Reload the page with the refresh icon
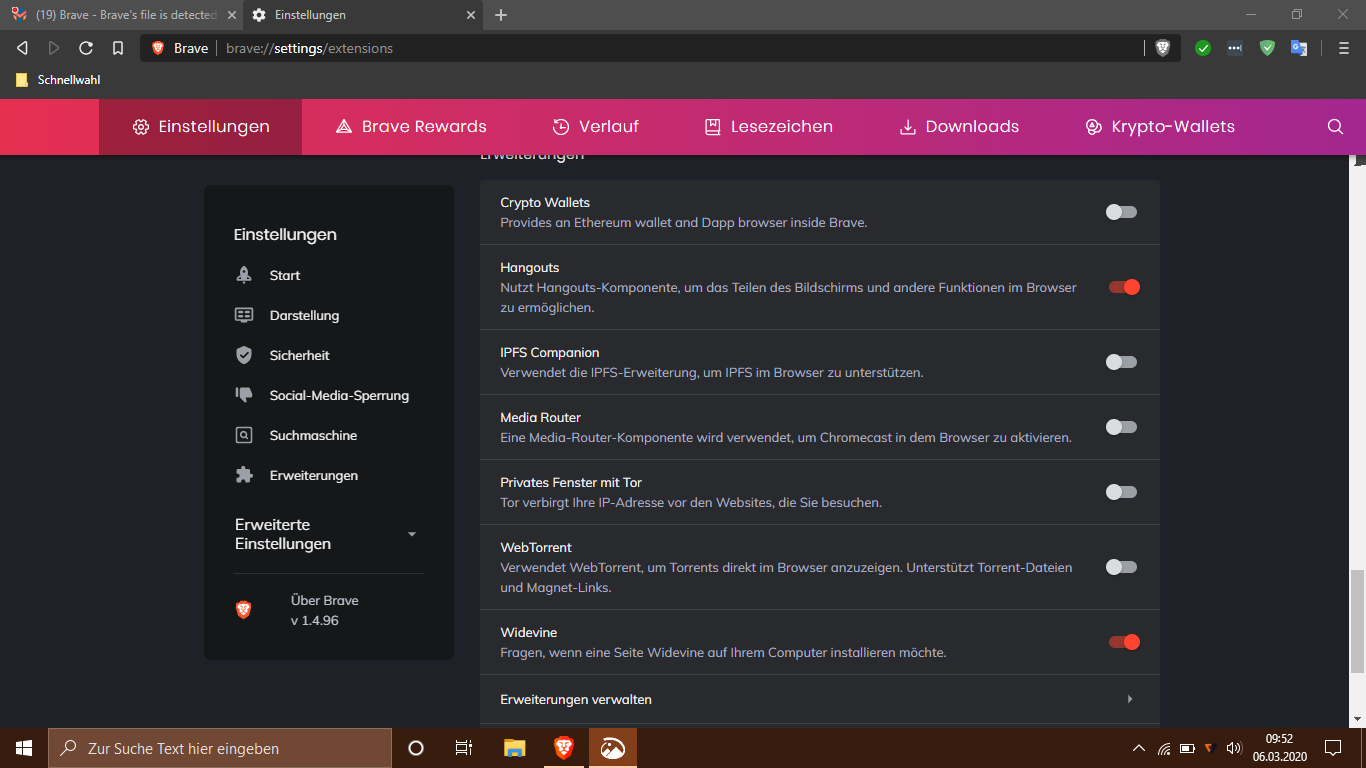Screen dimensions: 1366x768 click(x=86, y=48)
